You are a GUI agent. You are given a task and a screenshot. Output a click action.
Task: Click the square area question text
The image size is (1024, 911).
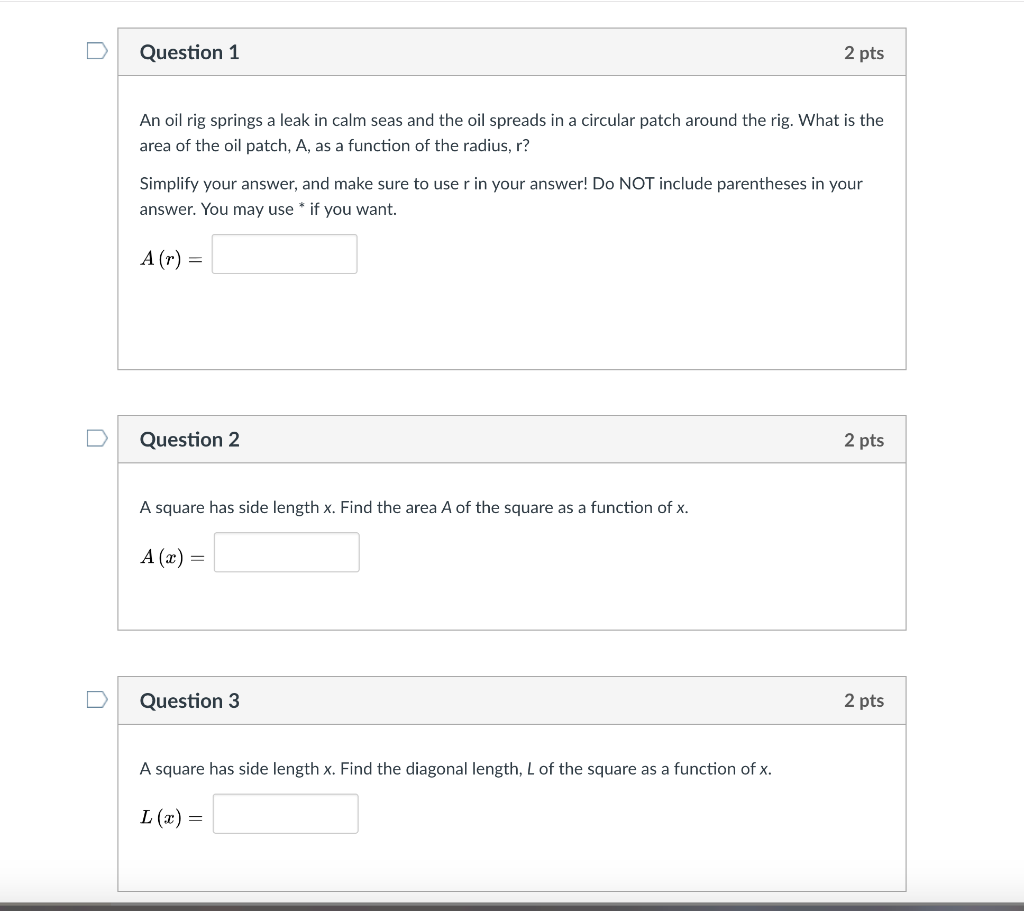point(414,507)
